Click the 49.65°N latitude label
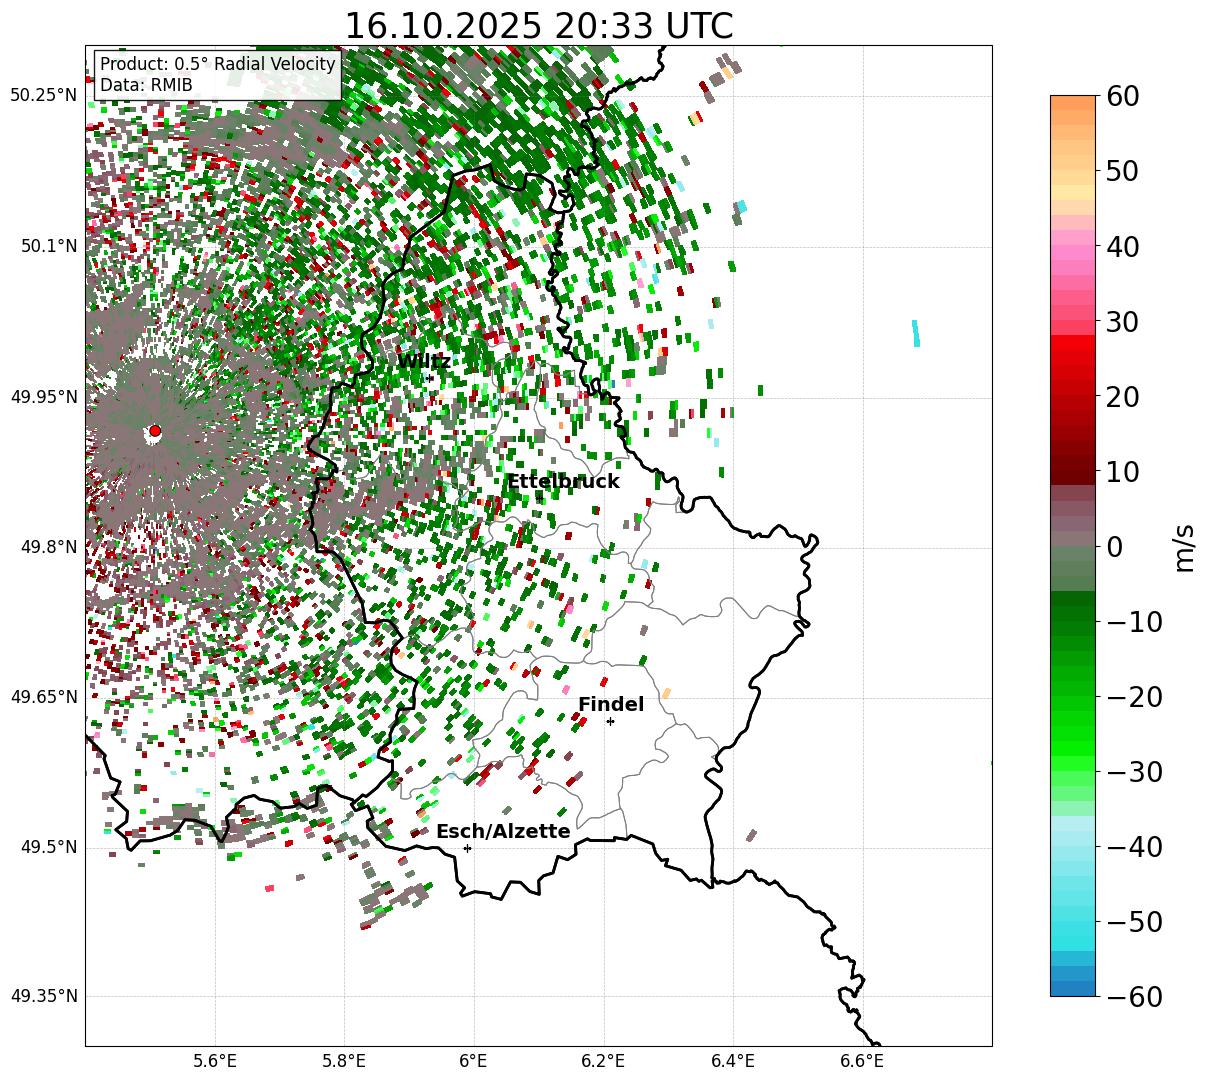Viewport: 1207px width, 1081px height. [x=44, y=697]
